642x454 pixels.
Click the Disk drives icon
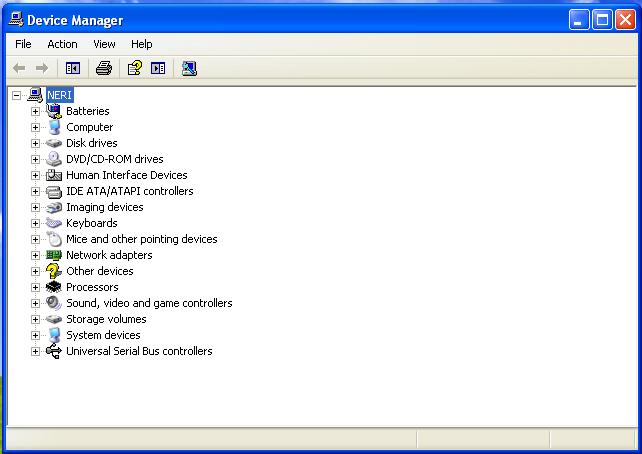[x=54, y=143]
